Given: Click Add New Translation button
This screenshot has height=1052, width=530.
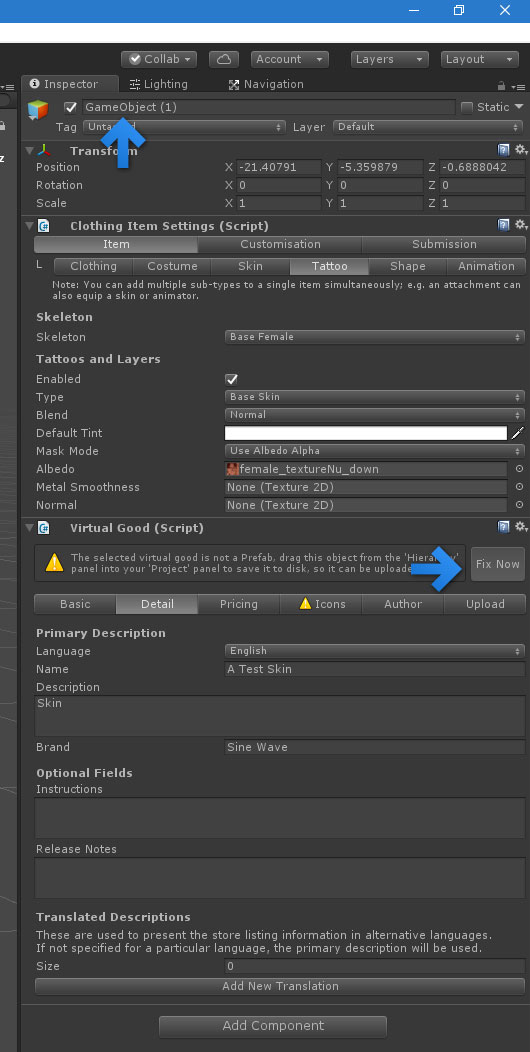Looking at the screenshot, I should 280,986.
